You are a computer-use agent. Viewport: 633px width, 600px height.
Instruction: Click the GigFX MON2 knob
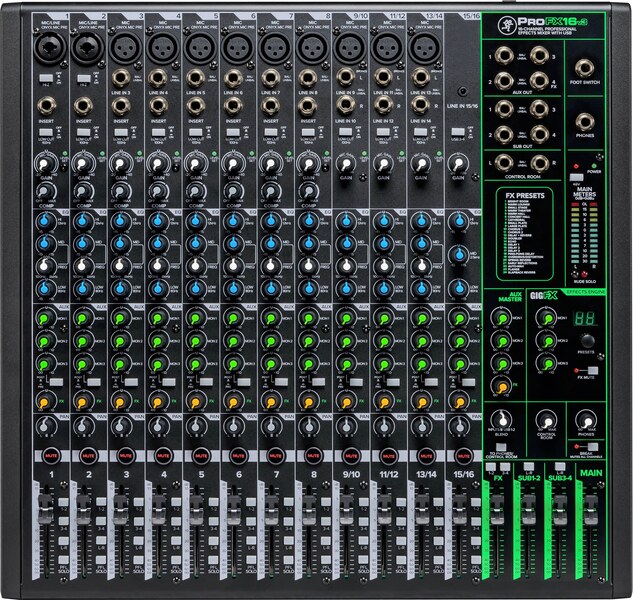(546, 340)
